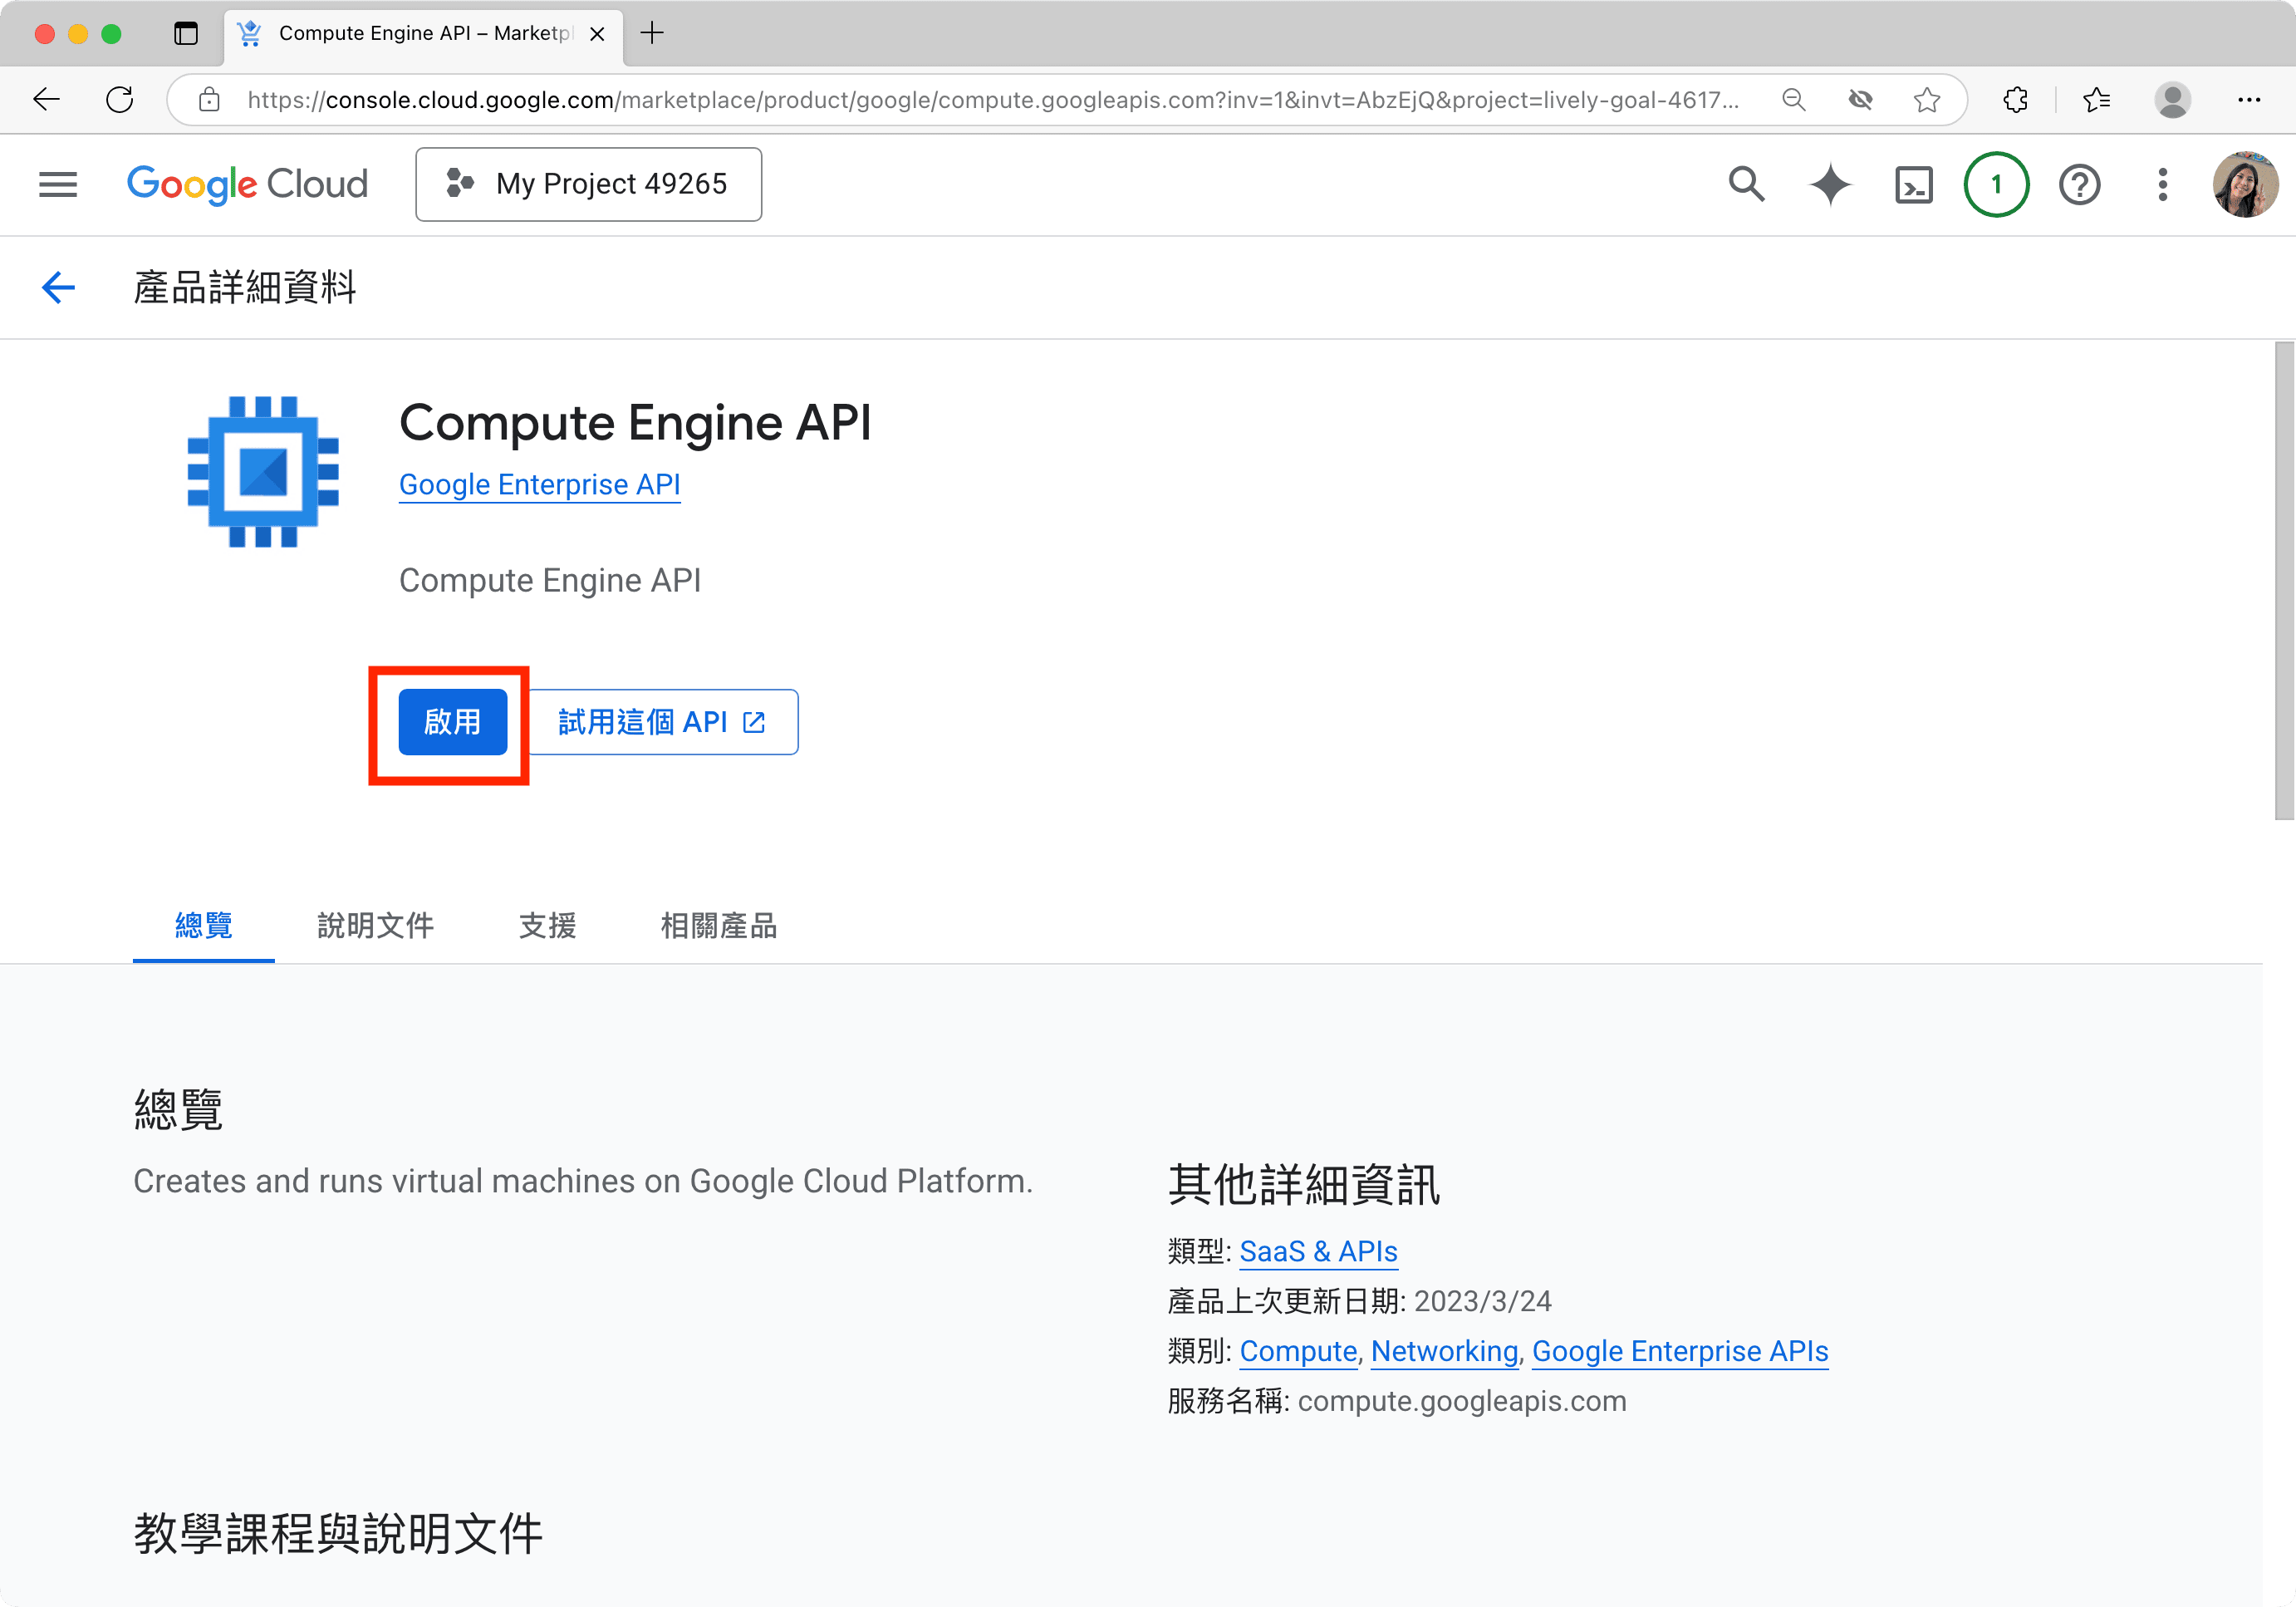Go back using the blue arrow beside 產品詳細資料
2296x1607 pixels.
58,288
